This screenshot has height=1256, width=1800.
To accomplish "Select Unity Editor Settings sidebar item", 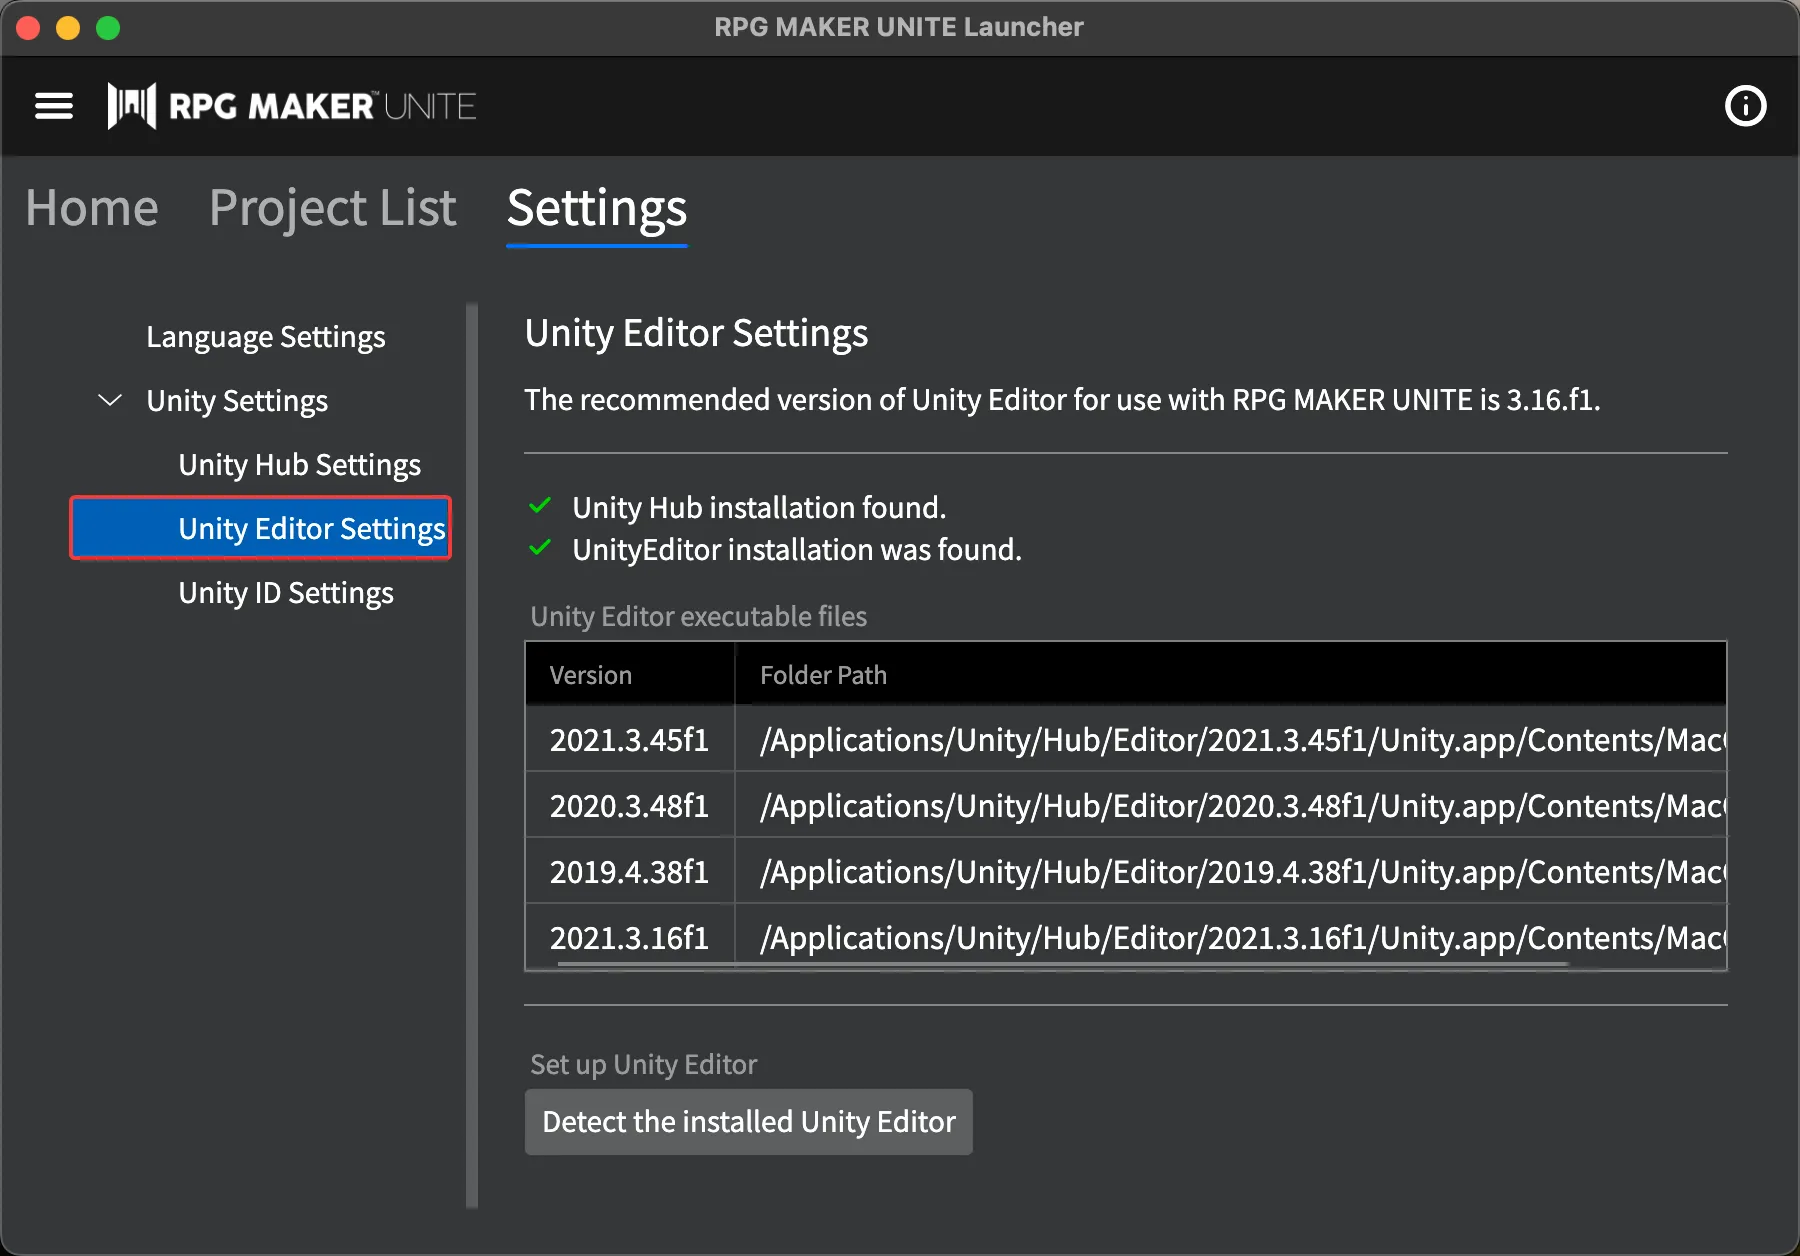I will [311, 529].
